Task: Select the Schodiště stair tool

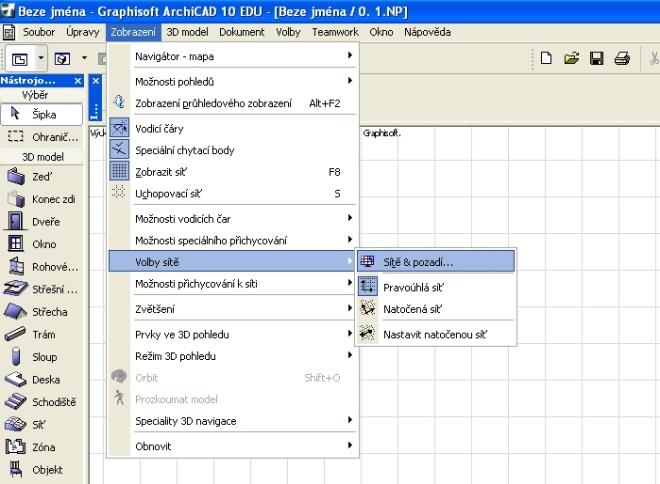Action: click(42, 402)
